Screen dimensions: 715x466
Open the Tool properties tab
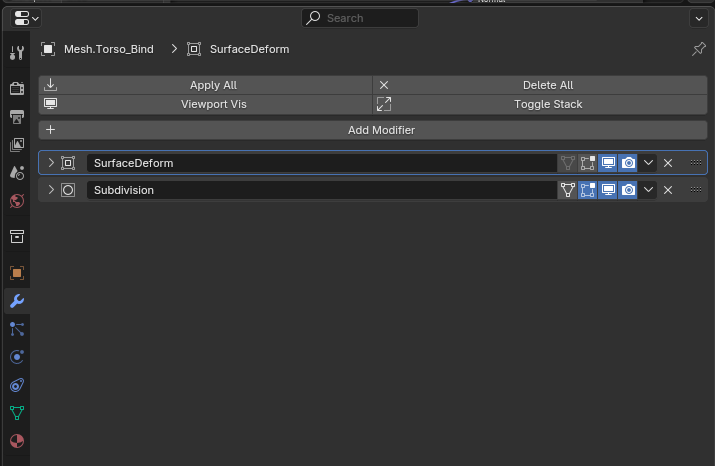coord(16,53)
